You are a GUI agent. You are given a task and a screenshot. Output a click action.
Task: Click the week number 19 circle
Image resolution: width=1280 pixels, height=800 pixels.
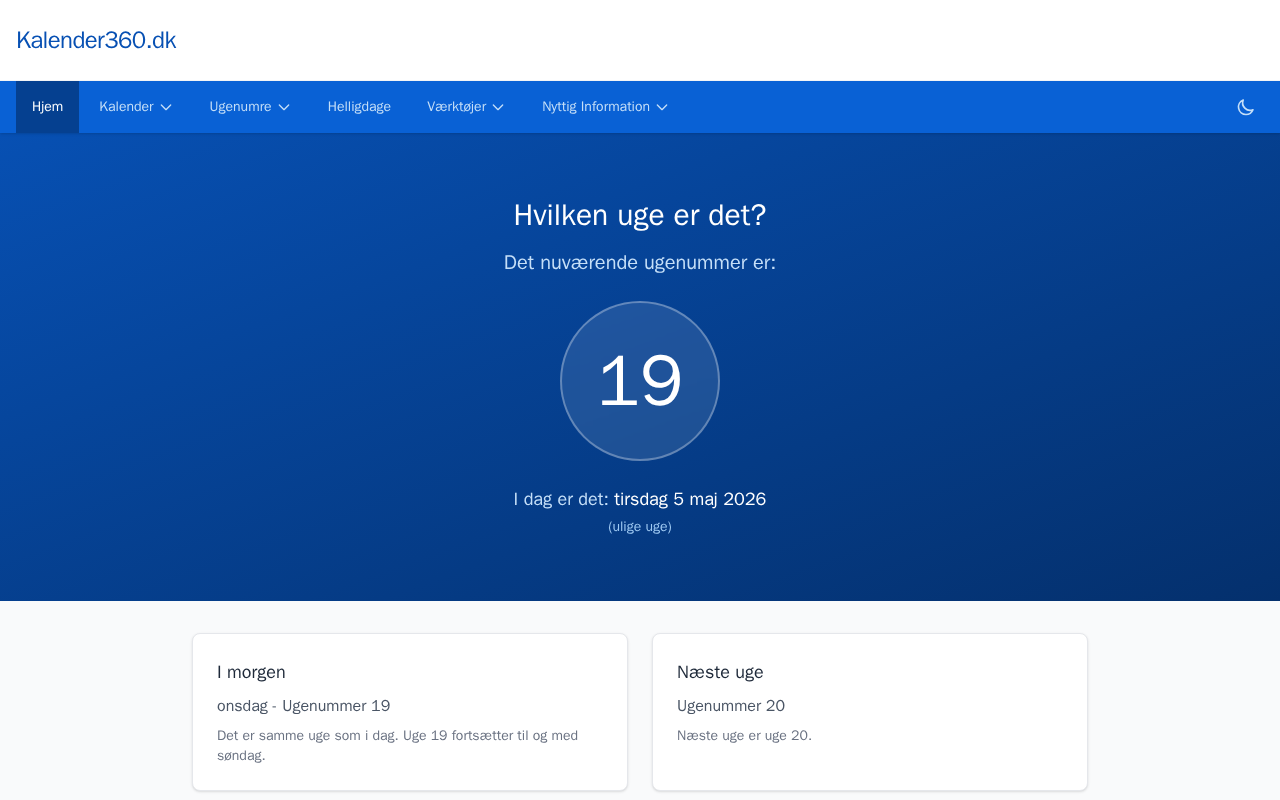click(x=640, y=381)
